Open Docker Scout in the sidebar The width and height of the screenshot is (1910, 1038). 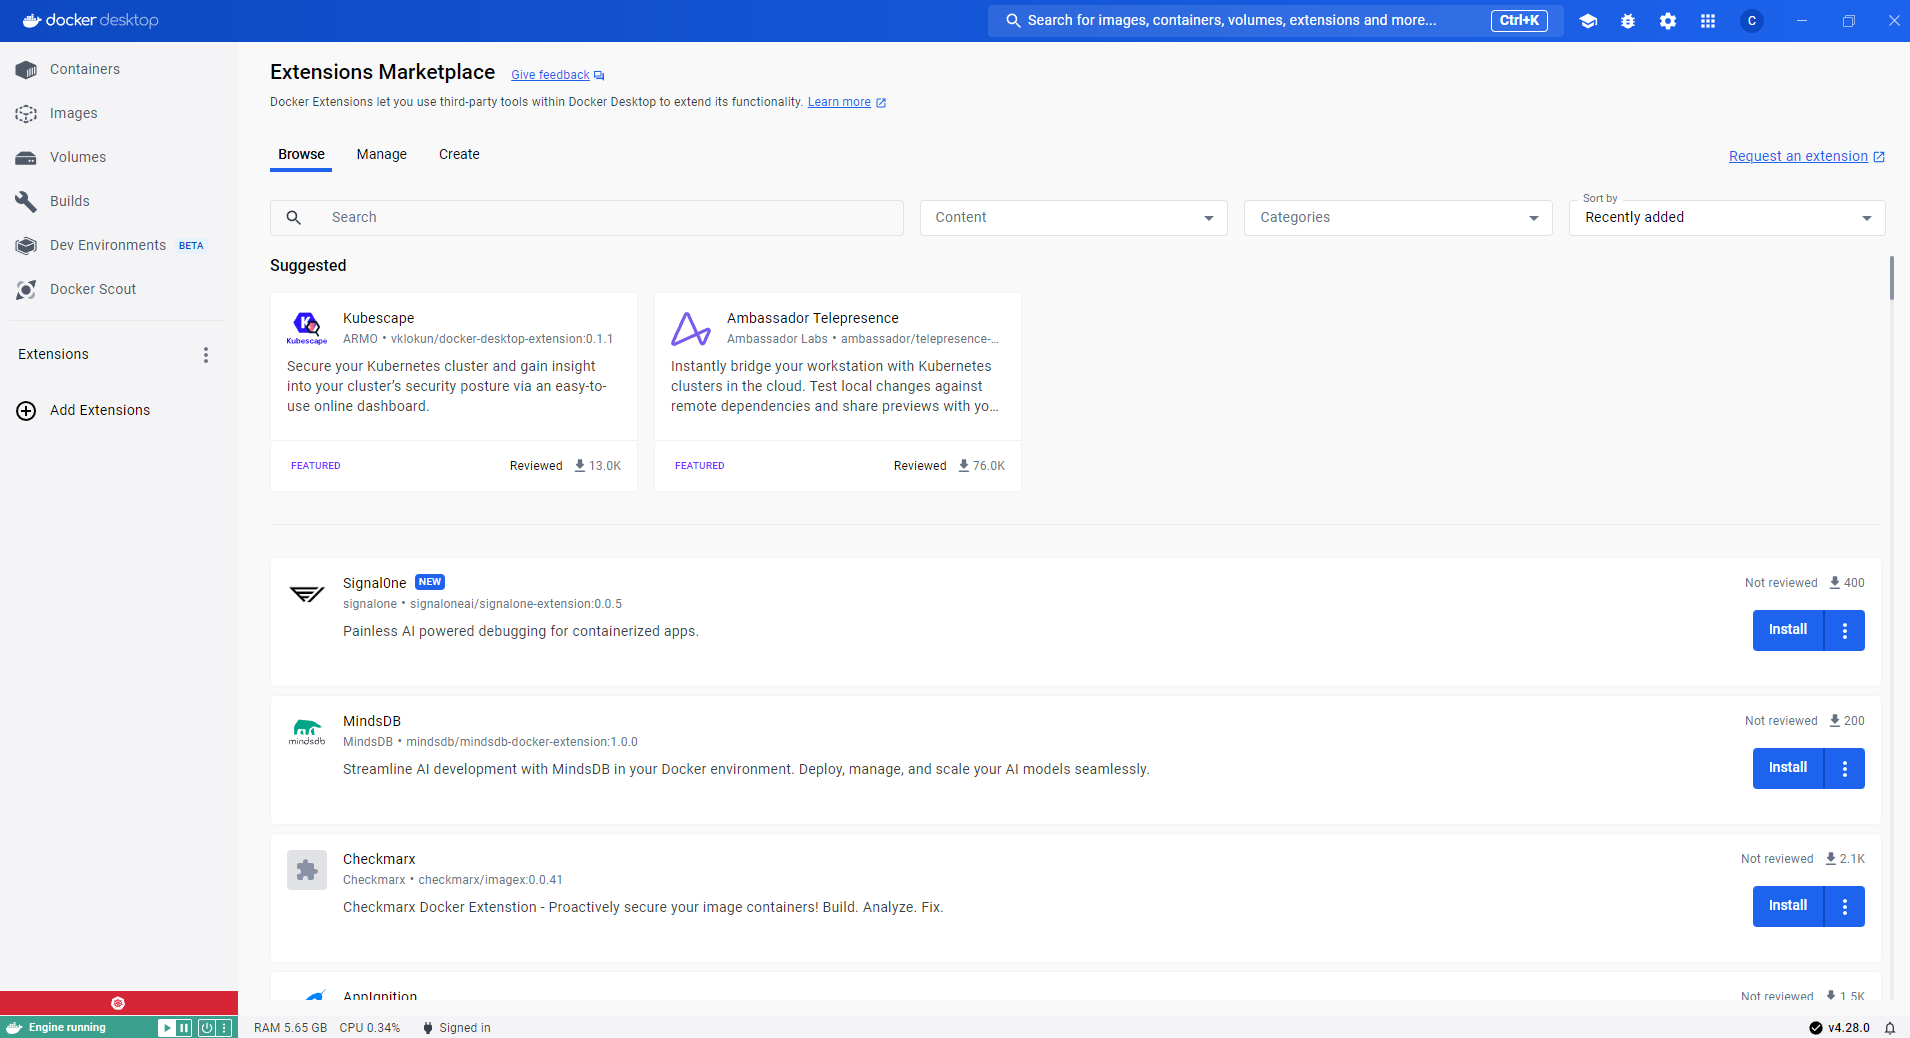119,290
